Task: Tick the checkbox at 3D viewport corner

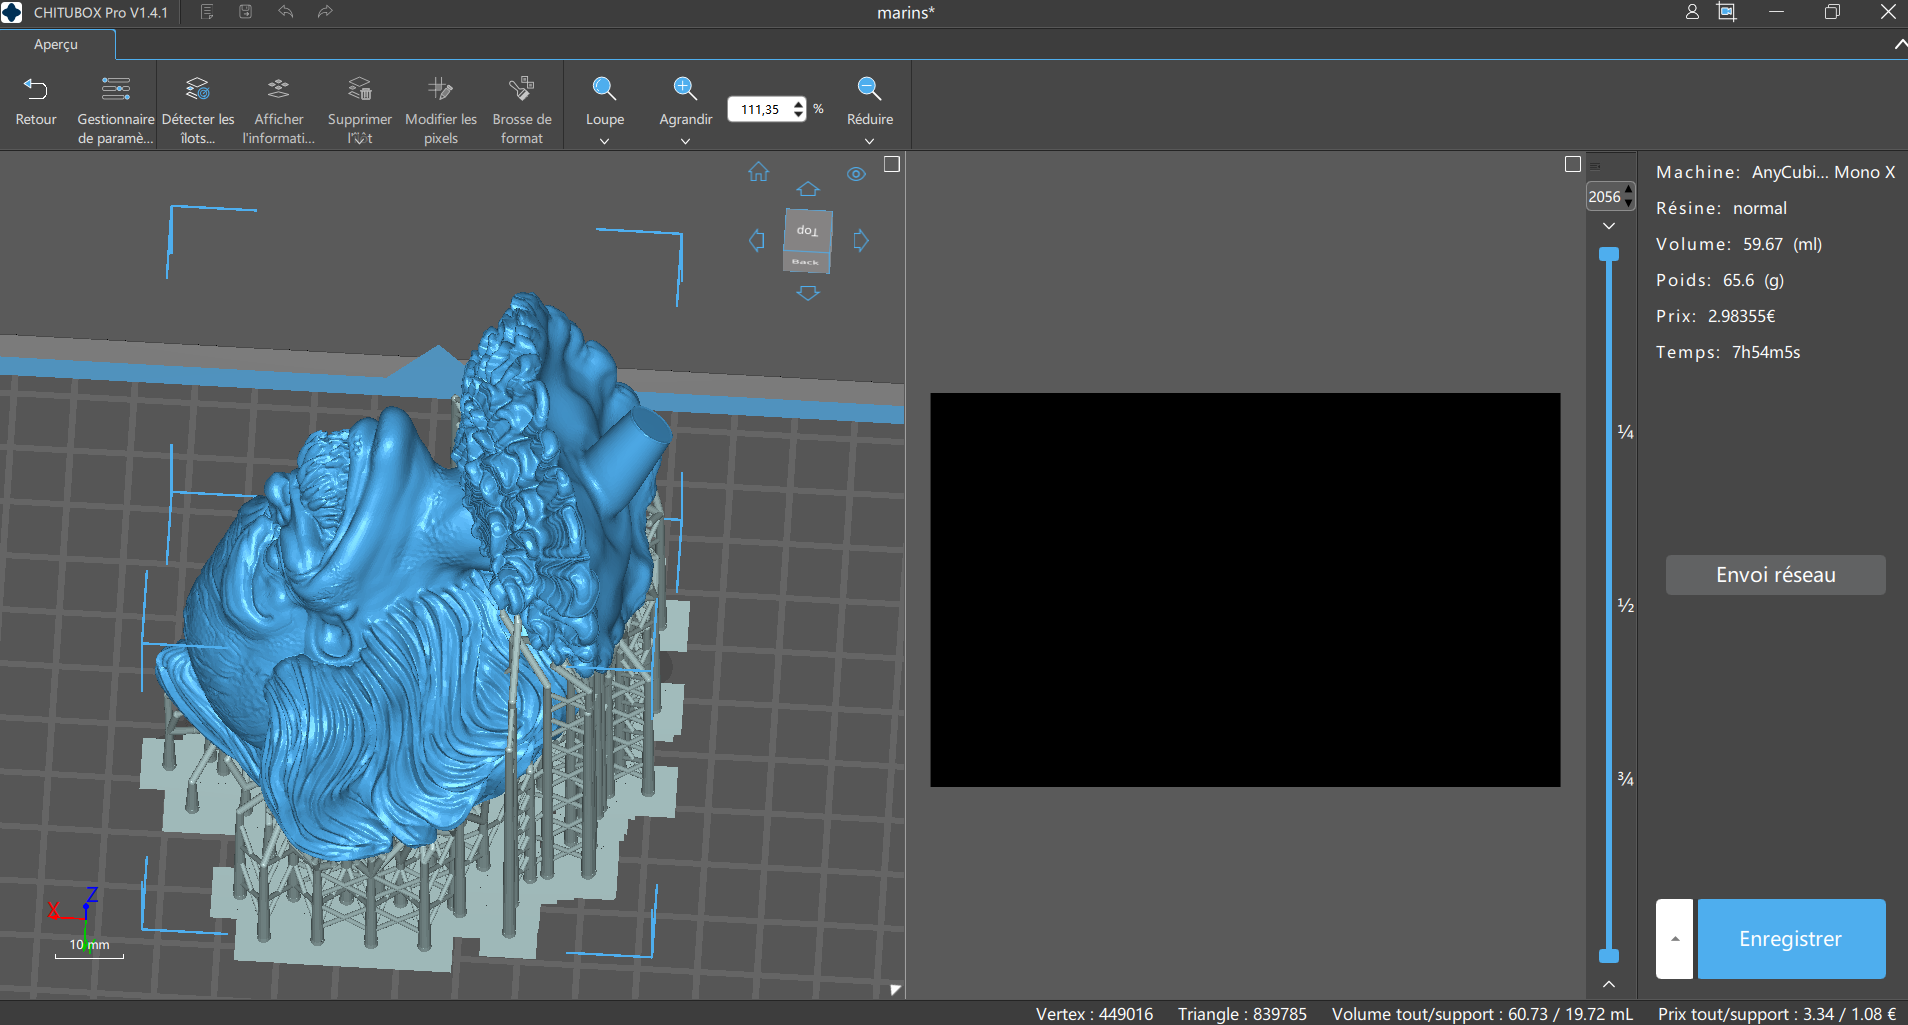Action: coord(892,164)
